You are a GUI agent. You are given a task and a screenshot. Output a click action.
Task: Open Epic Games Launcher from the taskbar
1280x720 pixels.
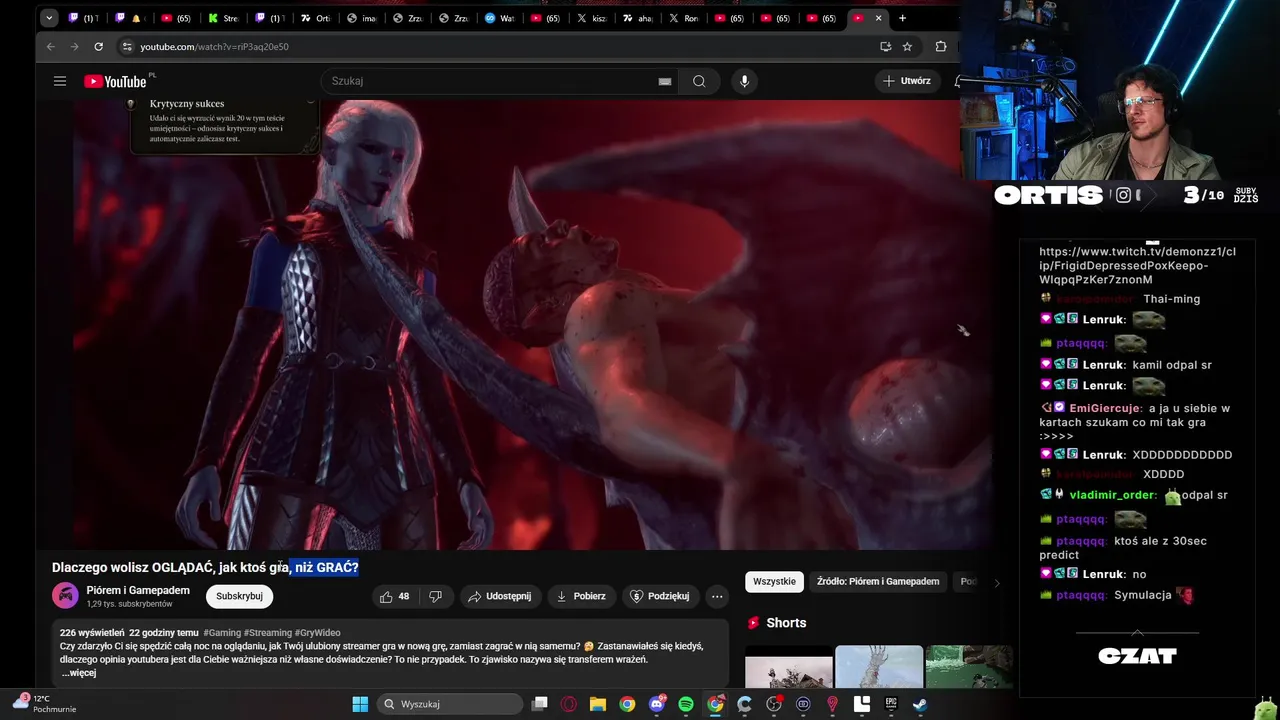(891, 704)
